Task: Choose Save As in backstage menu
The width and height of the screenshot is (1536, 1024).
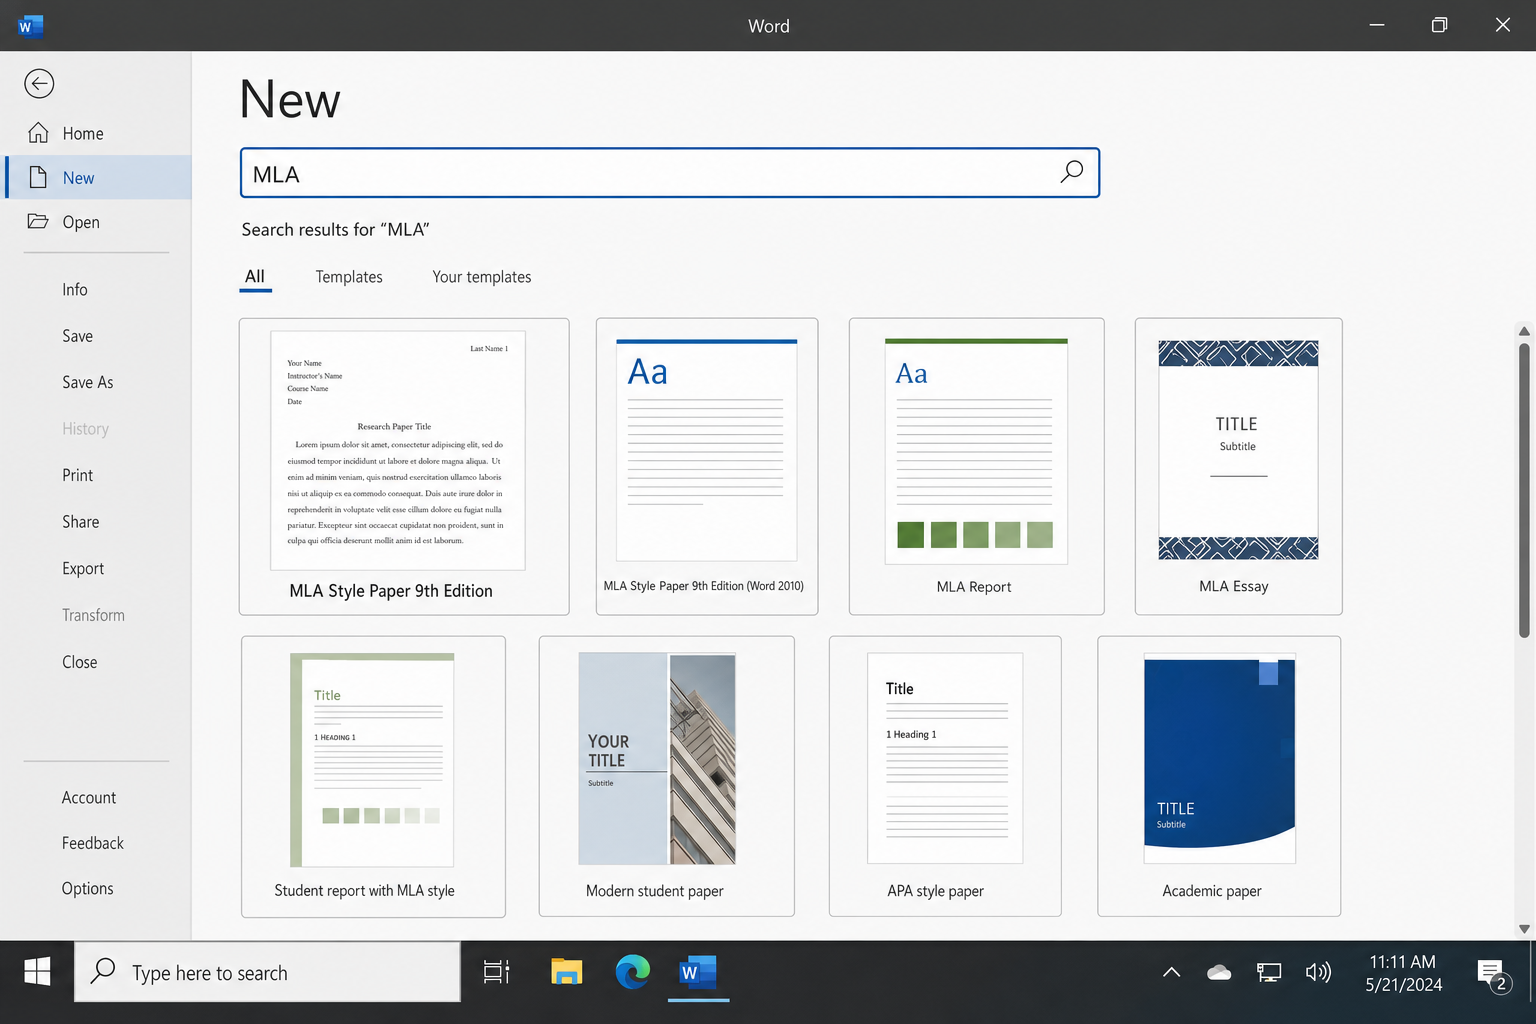Action: pos(88,382)
